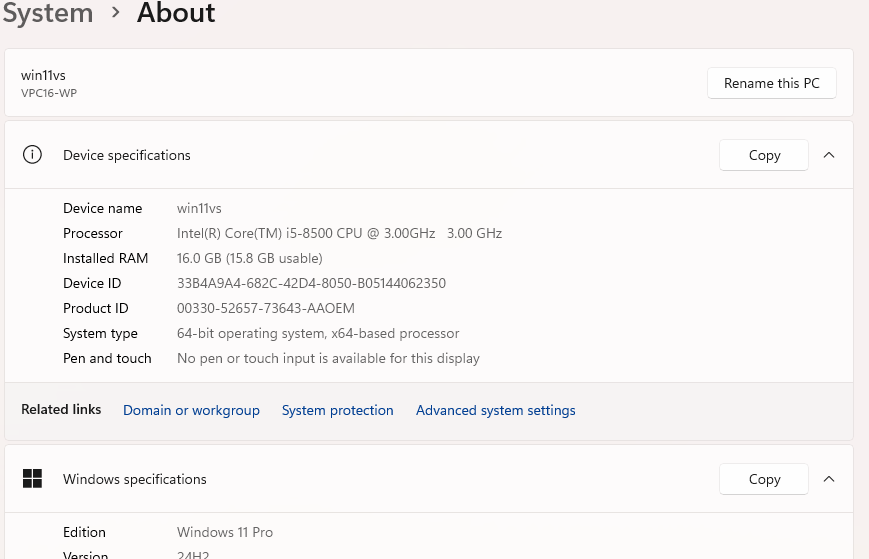Click the Device specifications info icon
This screenshot has width=869, height=559.
point(32,155)
